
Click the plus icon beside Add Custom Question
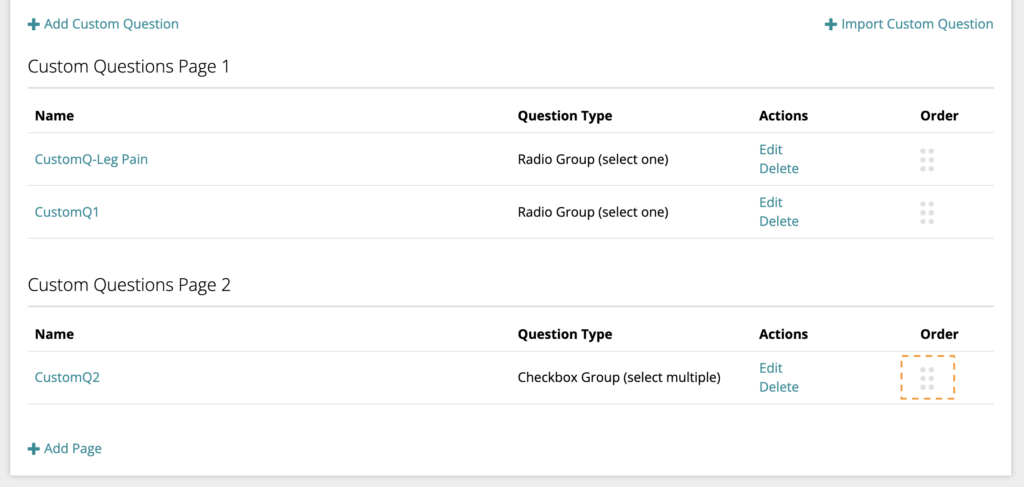click(x=33, y=25)
